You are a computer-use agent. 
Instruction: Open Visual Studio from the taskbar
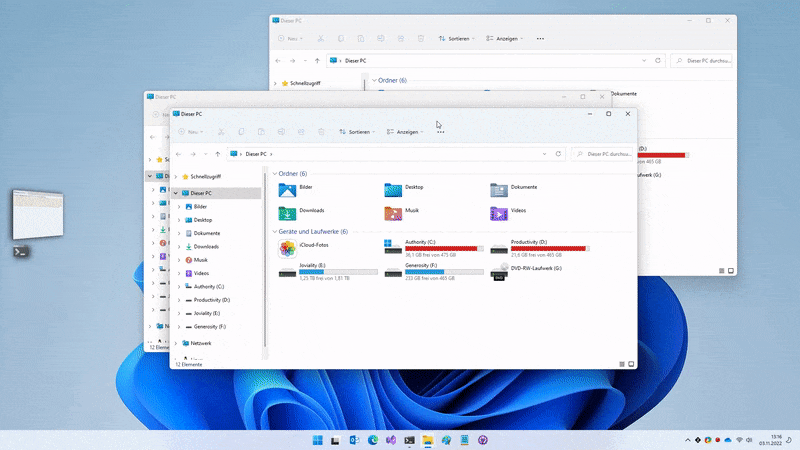point(391,440)
